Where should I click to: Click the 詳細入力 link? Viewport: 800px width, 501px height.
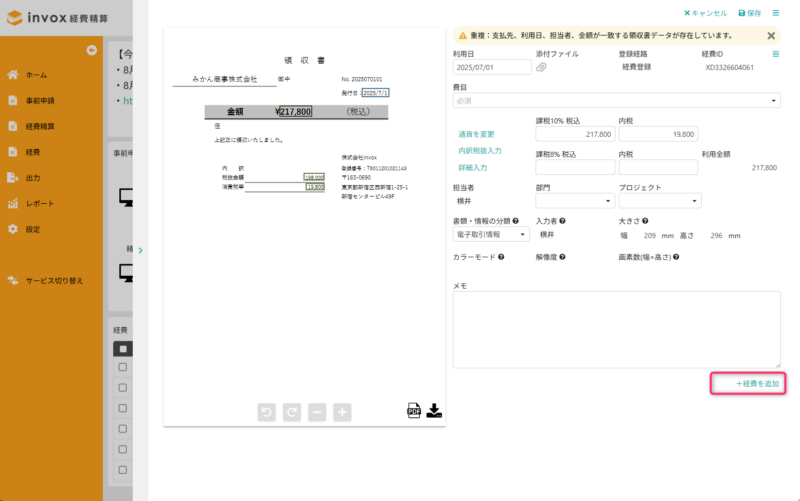tap(472, 167)
